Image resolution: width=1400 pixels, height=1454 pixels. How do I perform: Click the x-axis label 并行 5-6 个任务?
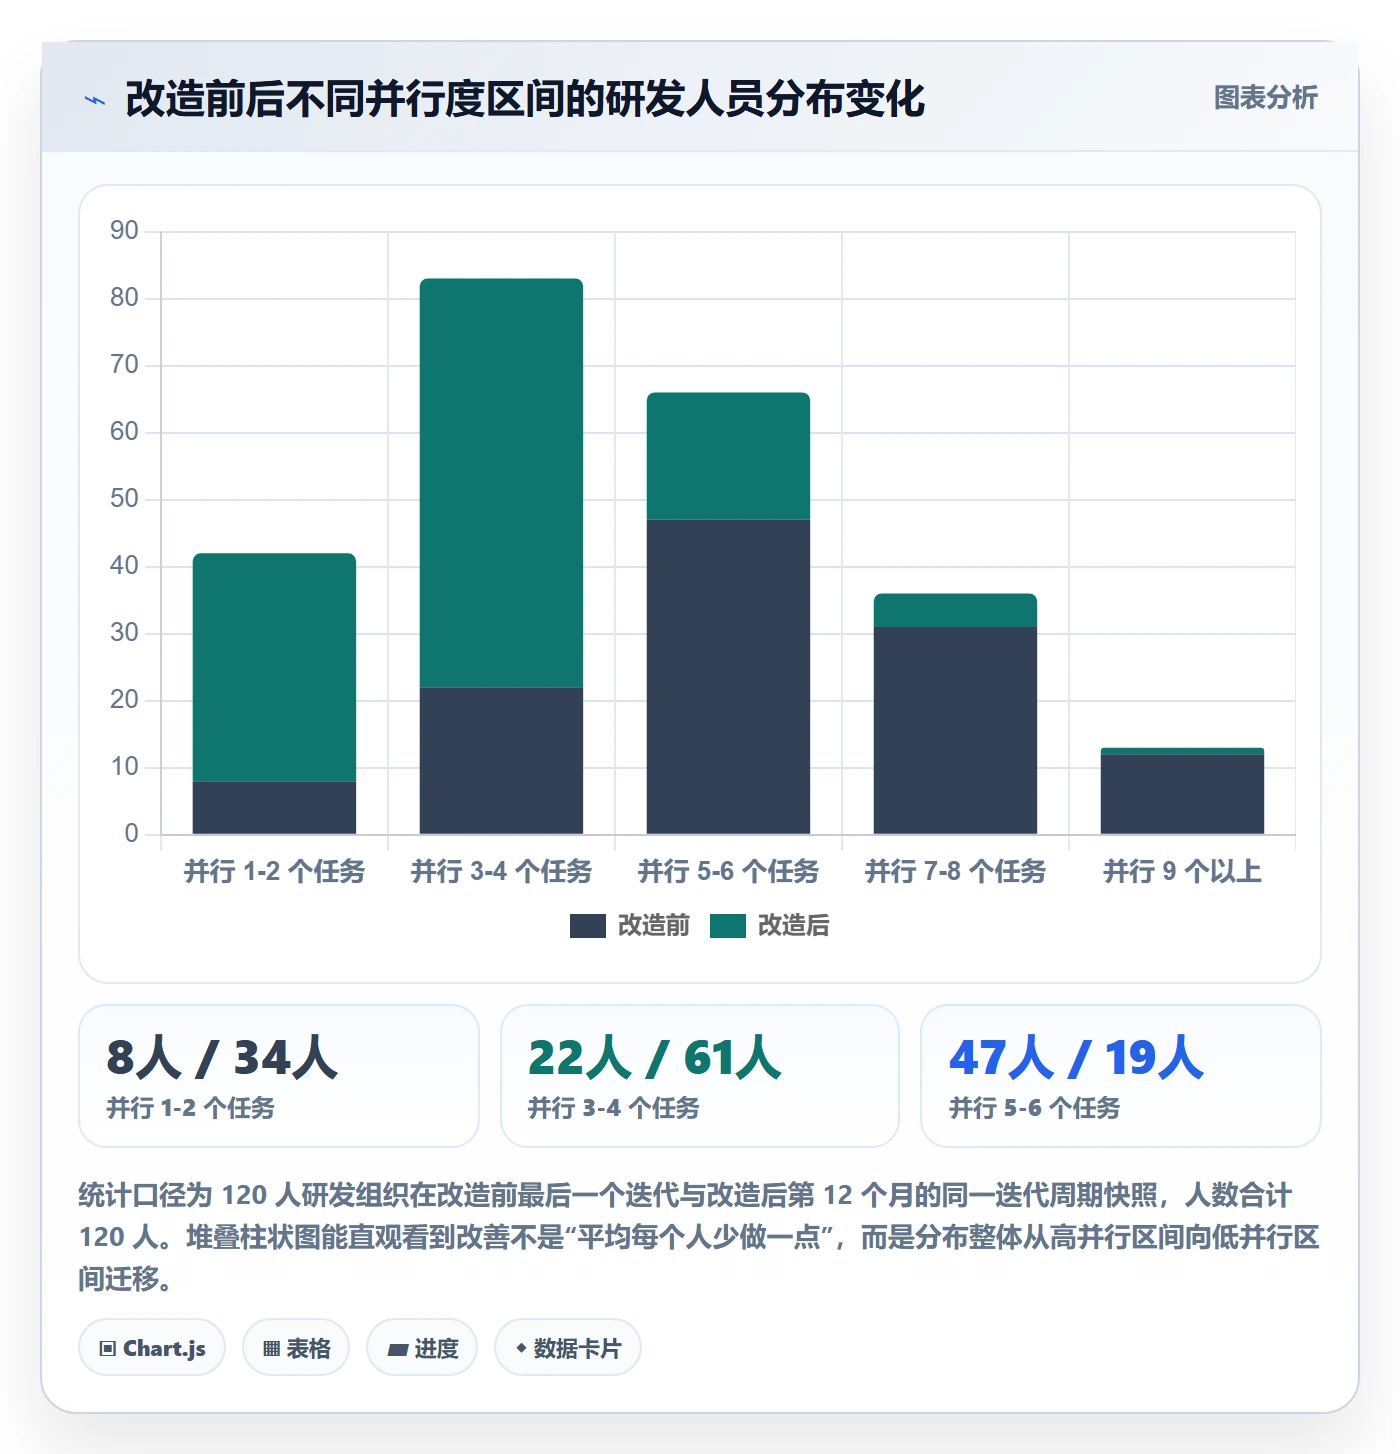[x=728, y=872]
